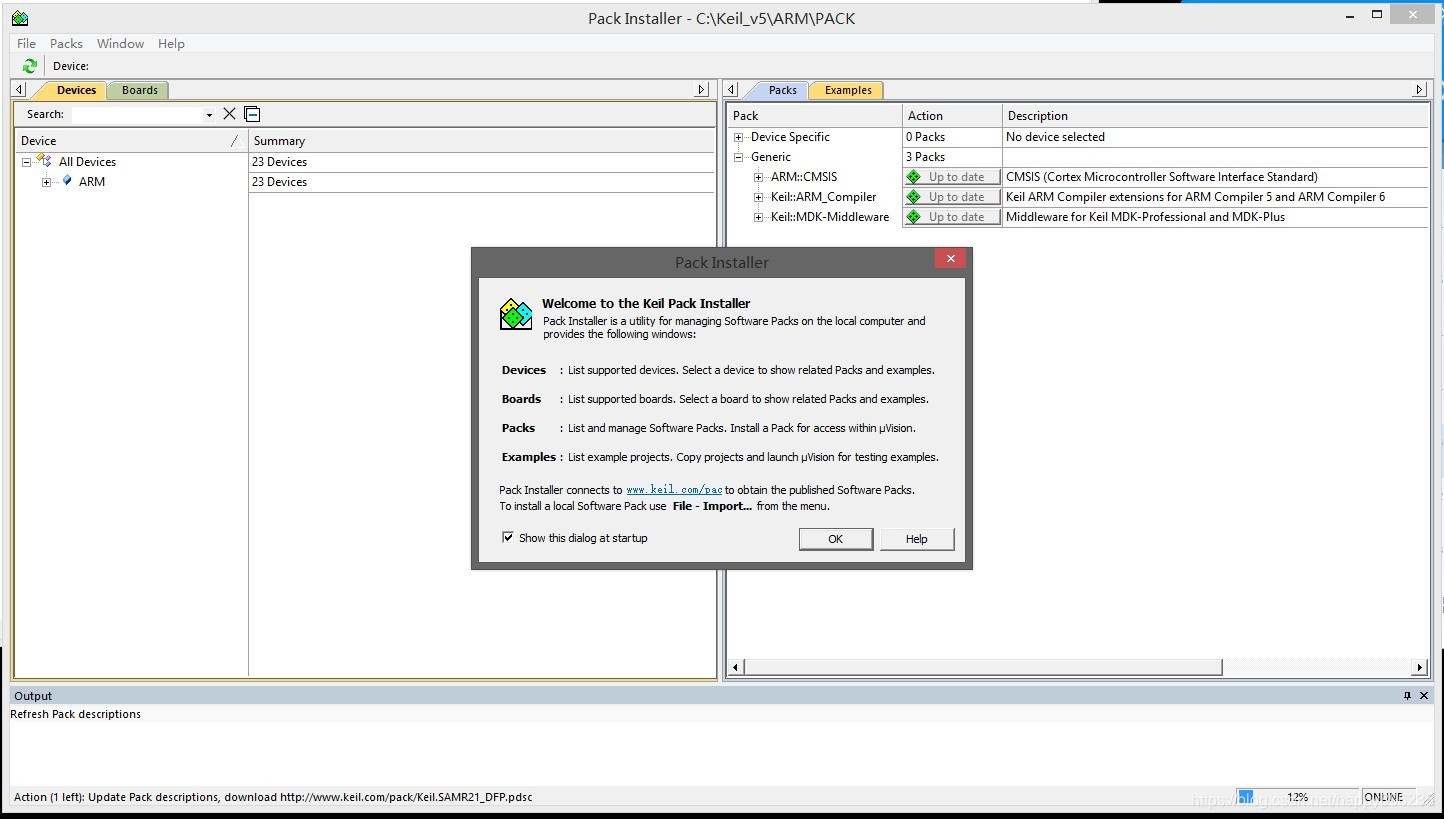Click 'Up to date' button for ARM::CMSIS
The height and width of the screenshot is (819, 1444).
point(952,177)
